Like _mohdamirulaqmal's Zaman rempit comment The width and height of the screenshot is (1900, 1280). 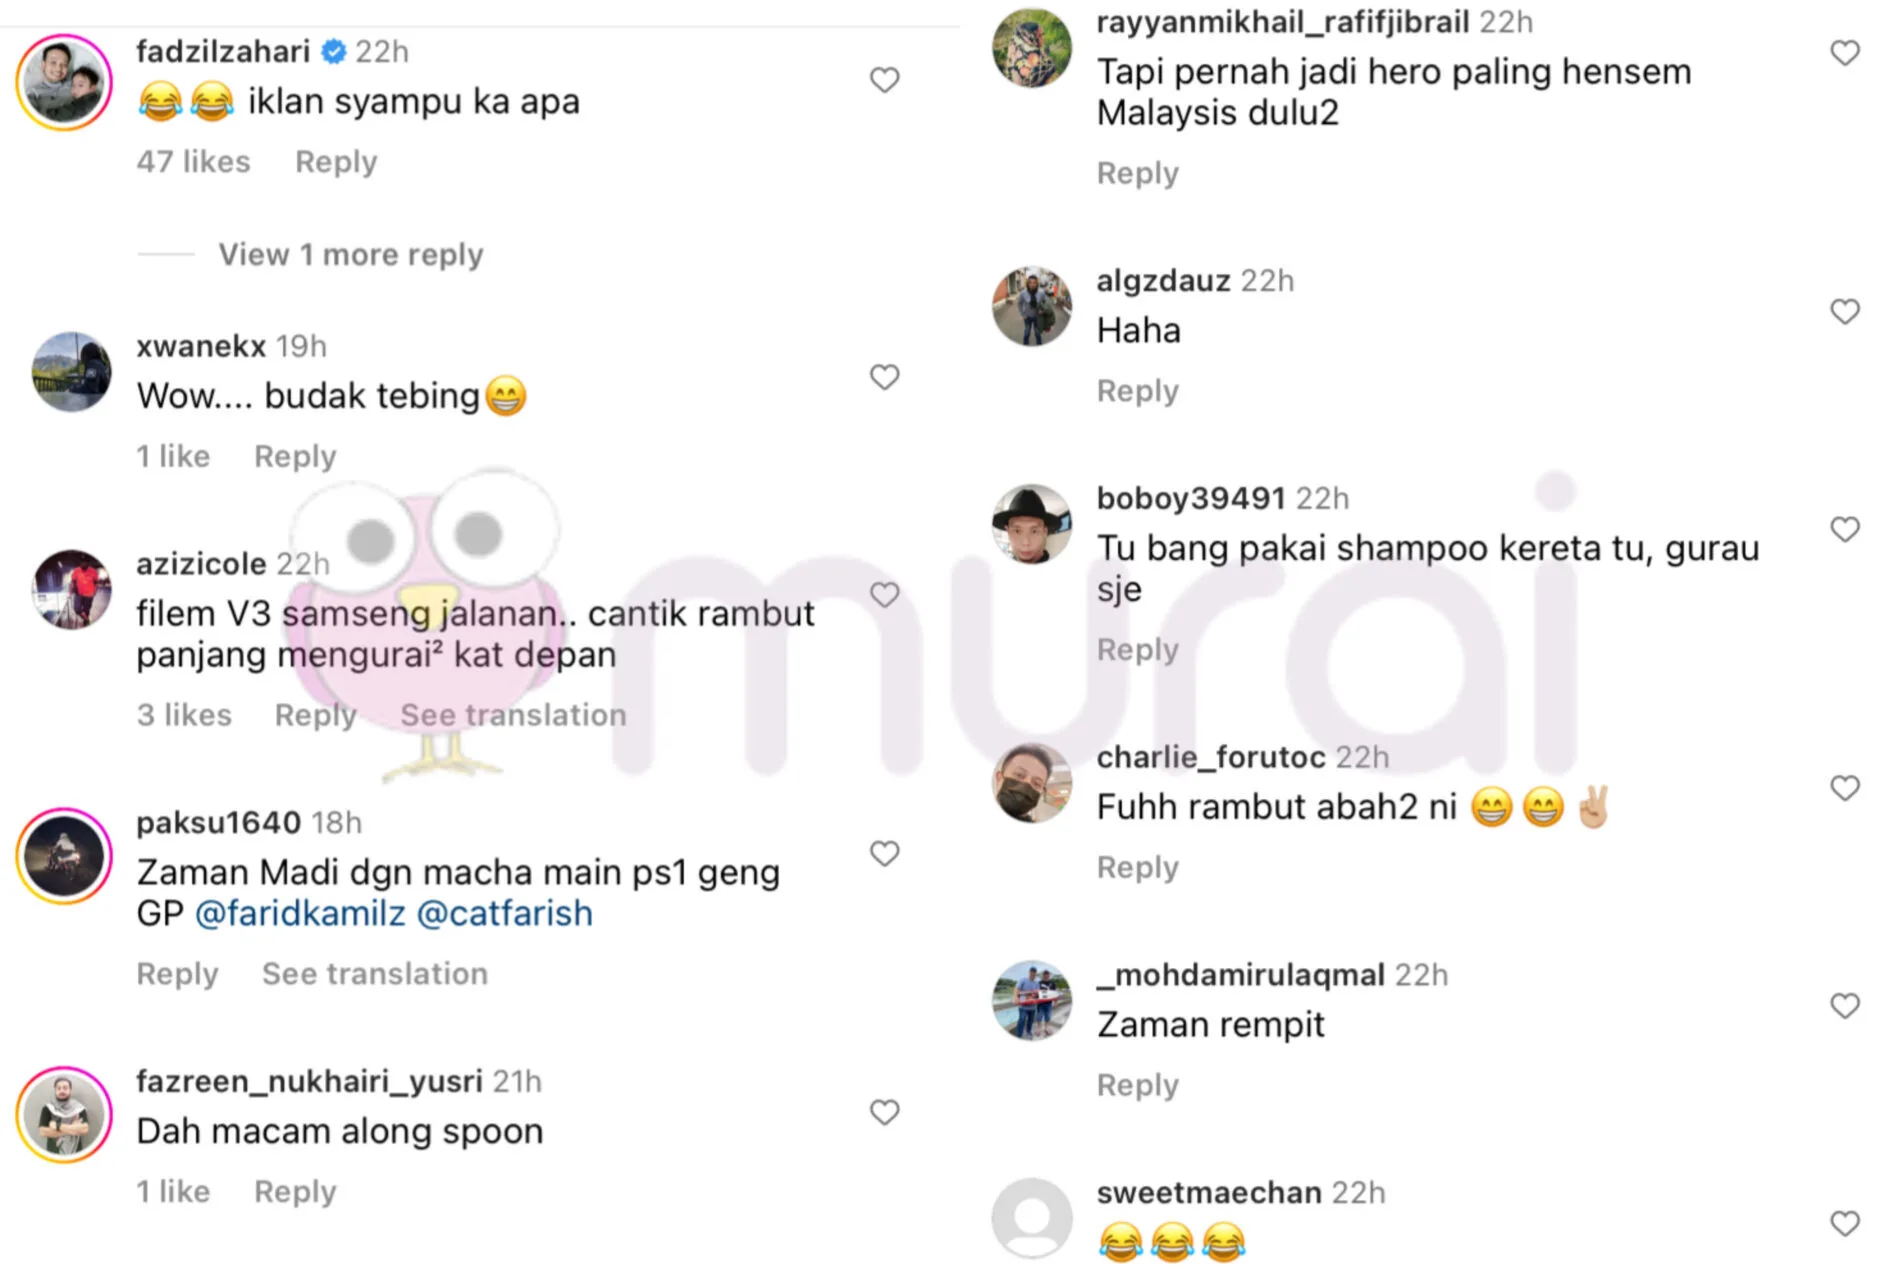[1845, 1005]
